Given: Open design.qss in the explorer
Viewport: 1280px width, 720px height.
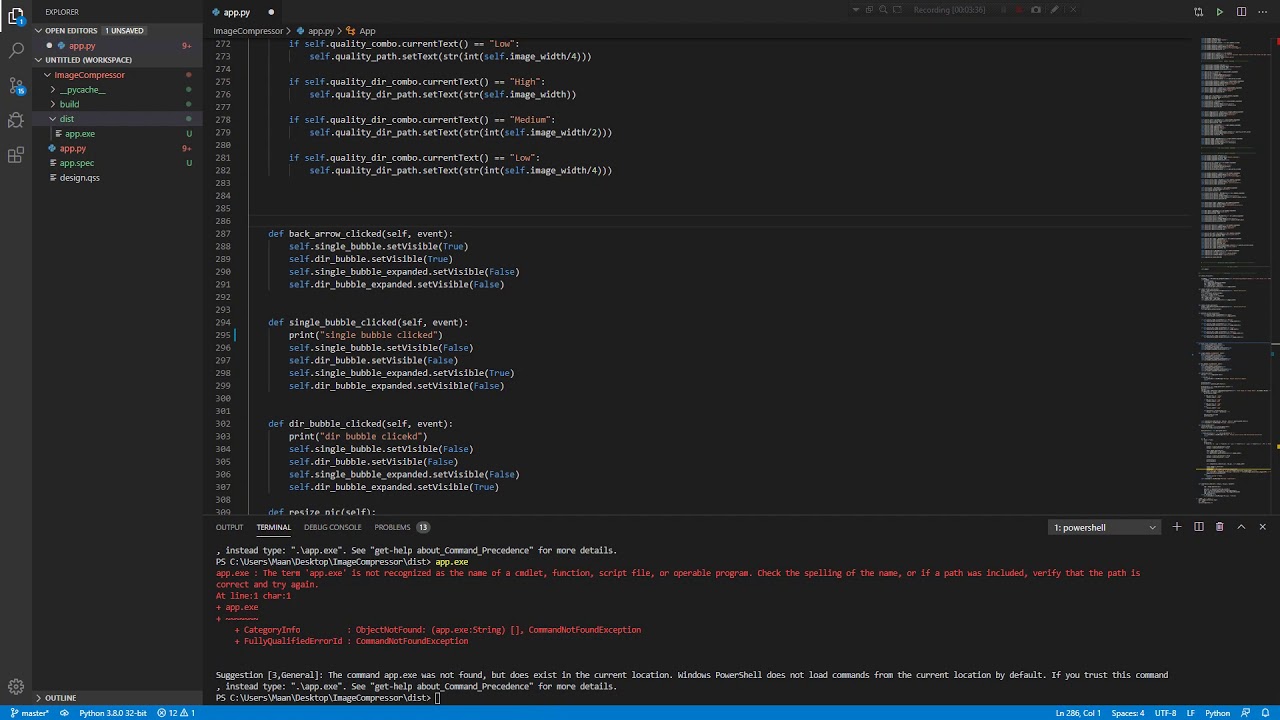Looking at the screenshot, I should coord(79,178).
